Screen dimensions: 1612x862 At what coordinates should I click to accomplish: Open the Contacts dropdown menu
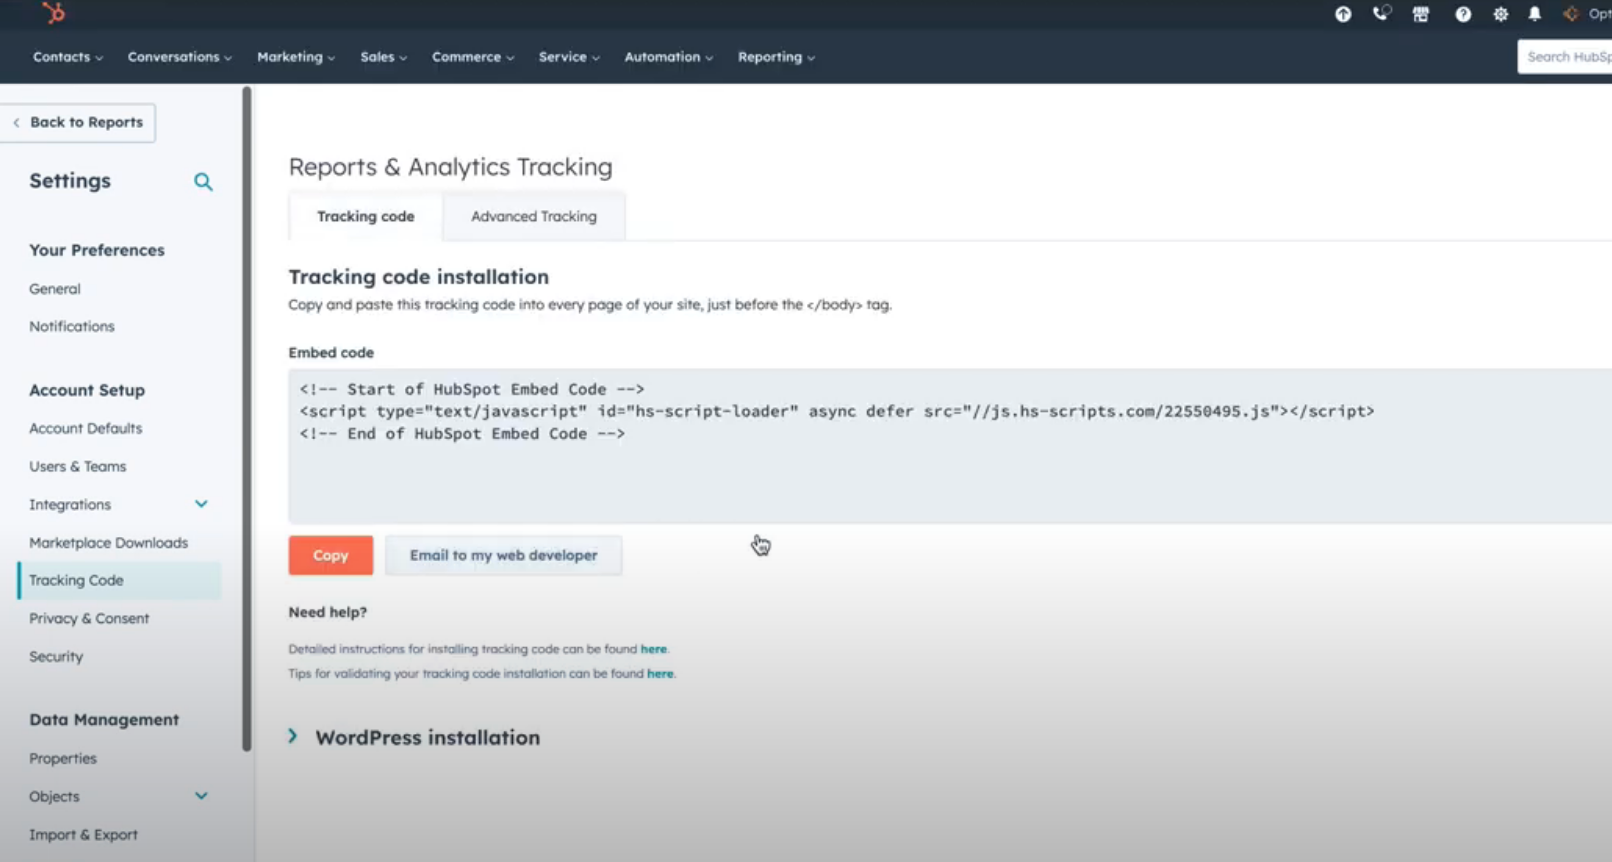tap(67, 57)
